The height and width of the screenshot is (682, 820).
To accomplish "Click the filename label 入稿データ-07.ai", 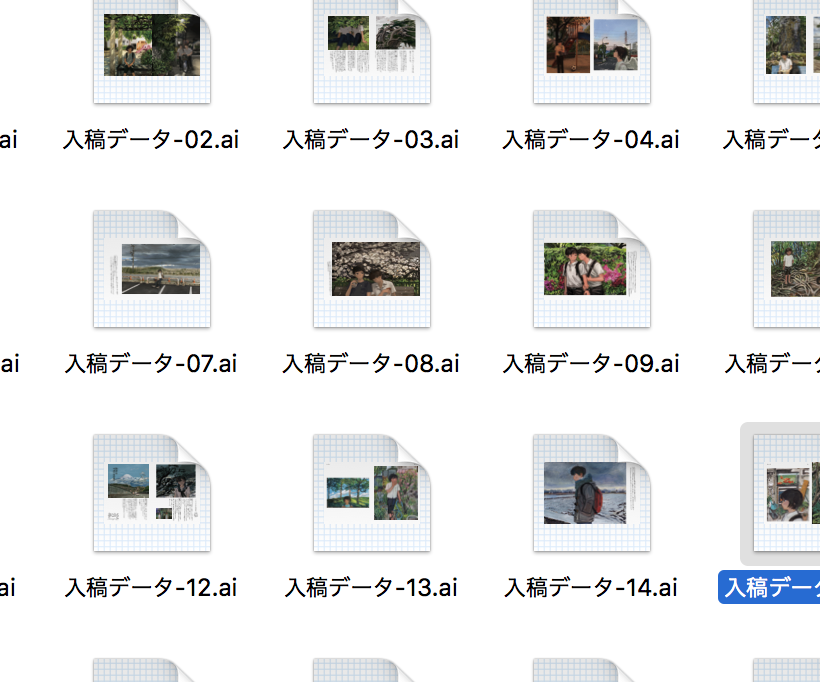I will pos(151,363).
